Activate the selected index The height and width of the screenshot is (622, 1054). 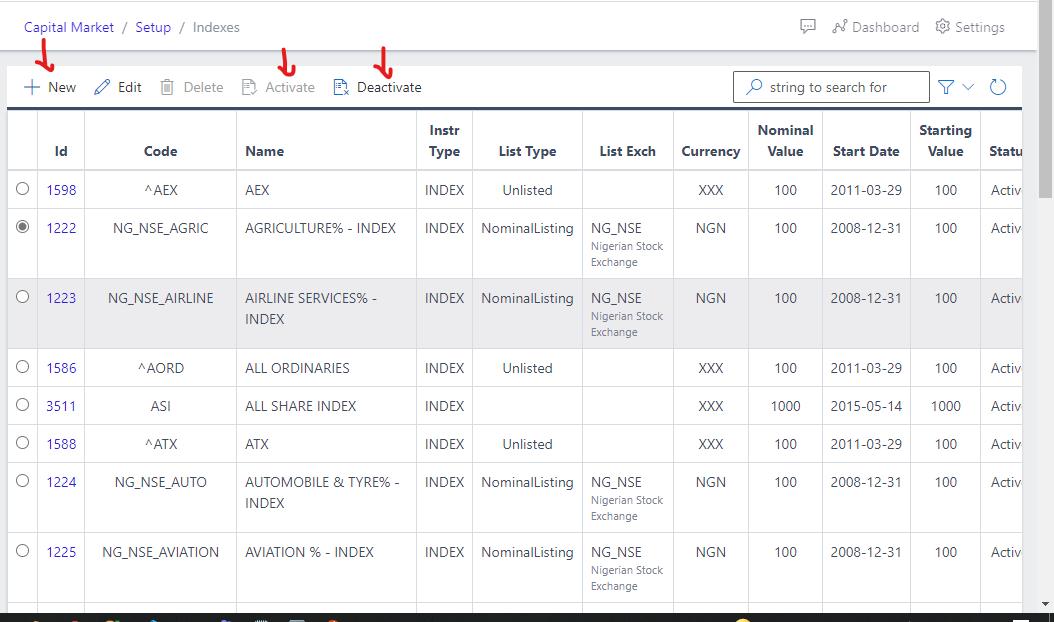(x=278, y=87)
